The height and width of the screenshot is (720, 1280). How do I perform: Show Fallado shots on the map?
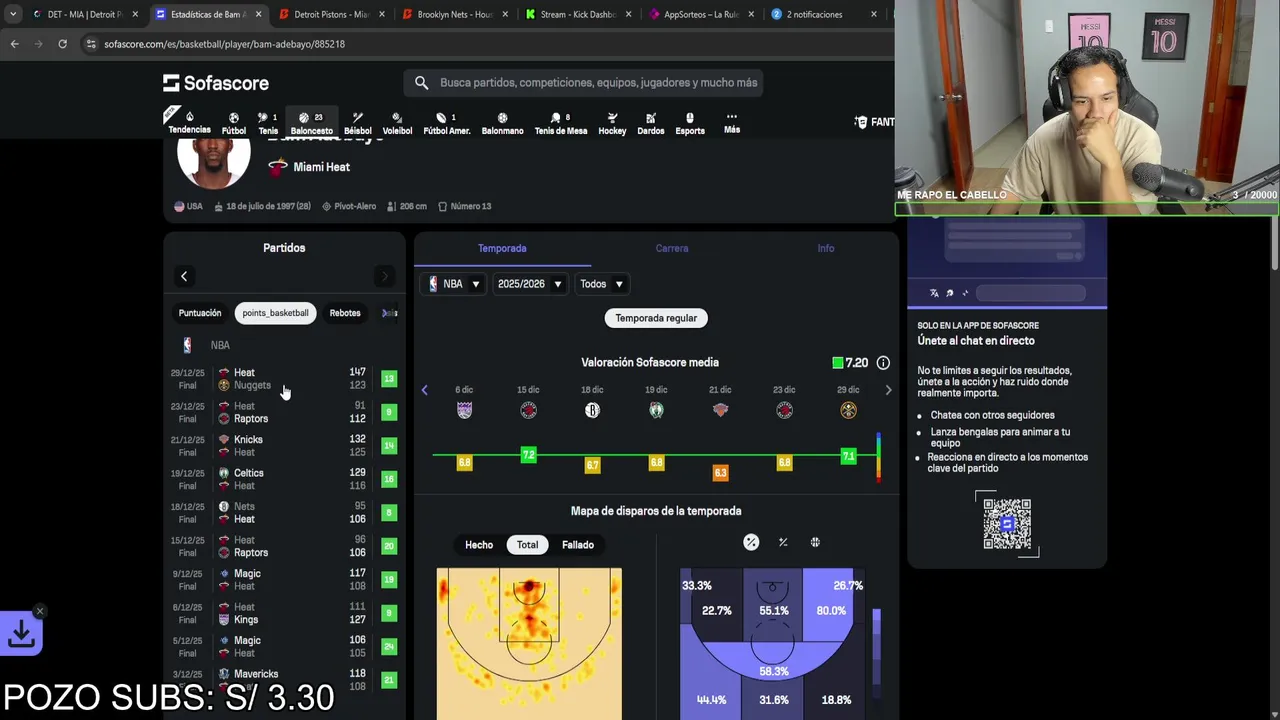tap(578, 545)
